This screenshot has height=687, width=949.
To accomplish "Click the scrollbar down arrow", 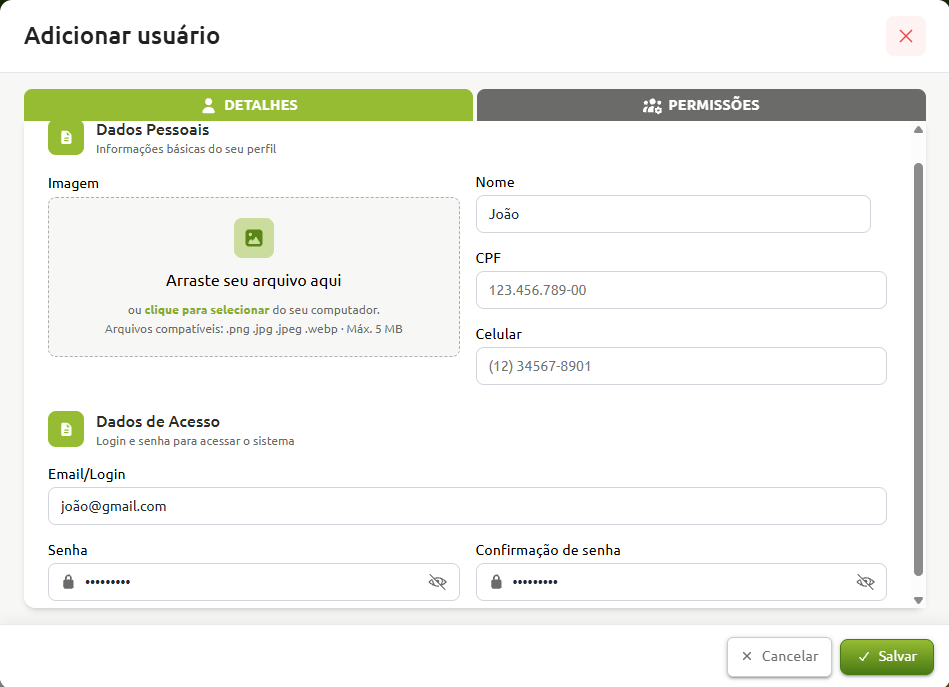I will tap(918, 600).
